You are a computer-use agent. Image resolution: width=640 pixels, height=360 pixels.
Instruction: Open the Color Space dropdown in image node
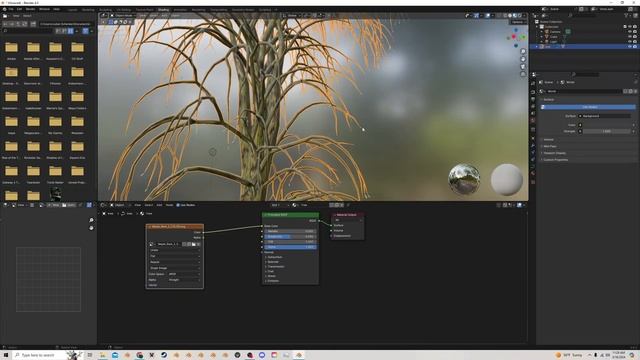click(x=184, y=274)
